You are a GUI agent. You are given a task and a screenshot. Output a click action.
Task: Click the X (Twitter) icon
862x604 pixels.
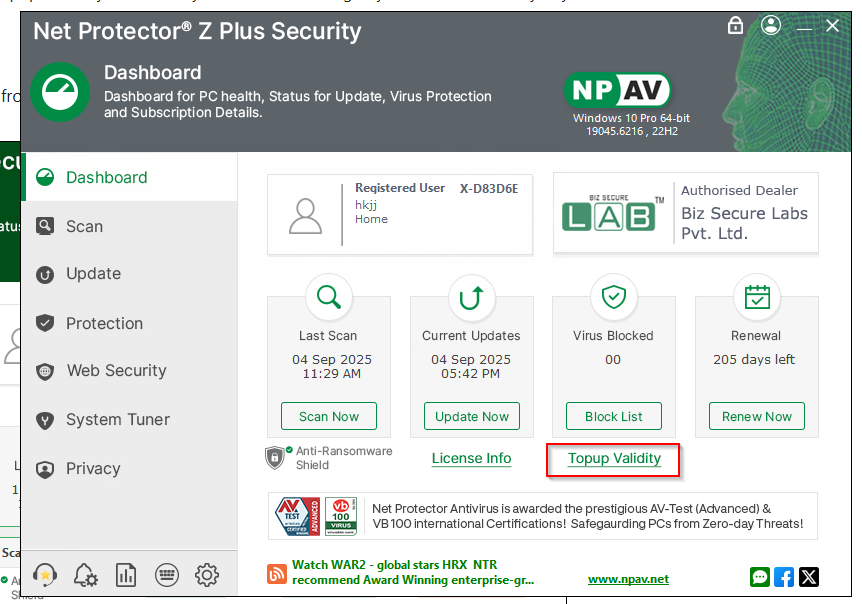(808, 577)
